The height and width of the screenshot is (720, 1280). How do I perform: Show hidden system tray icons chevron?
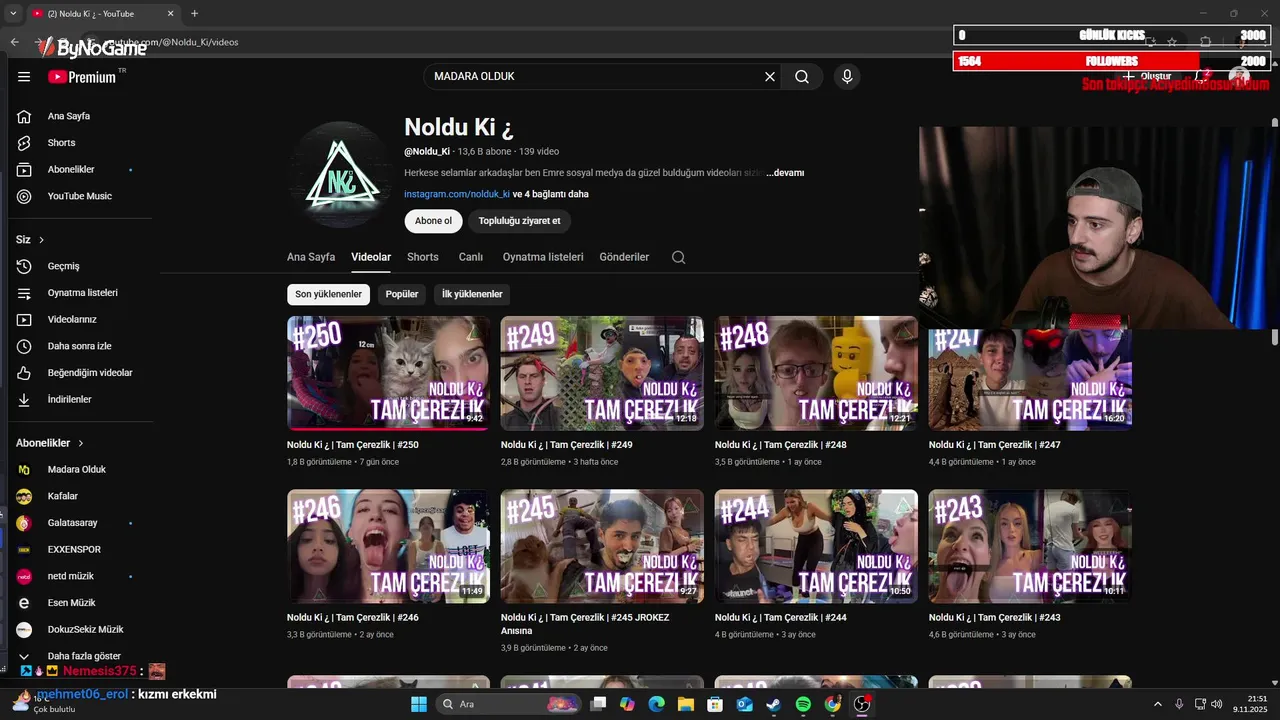point(1158,704)
